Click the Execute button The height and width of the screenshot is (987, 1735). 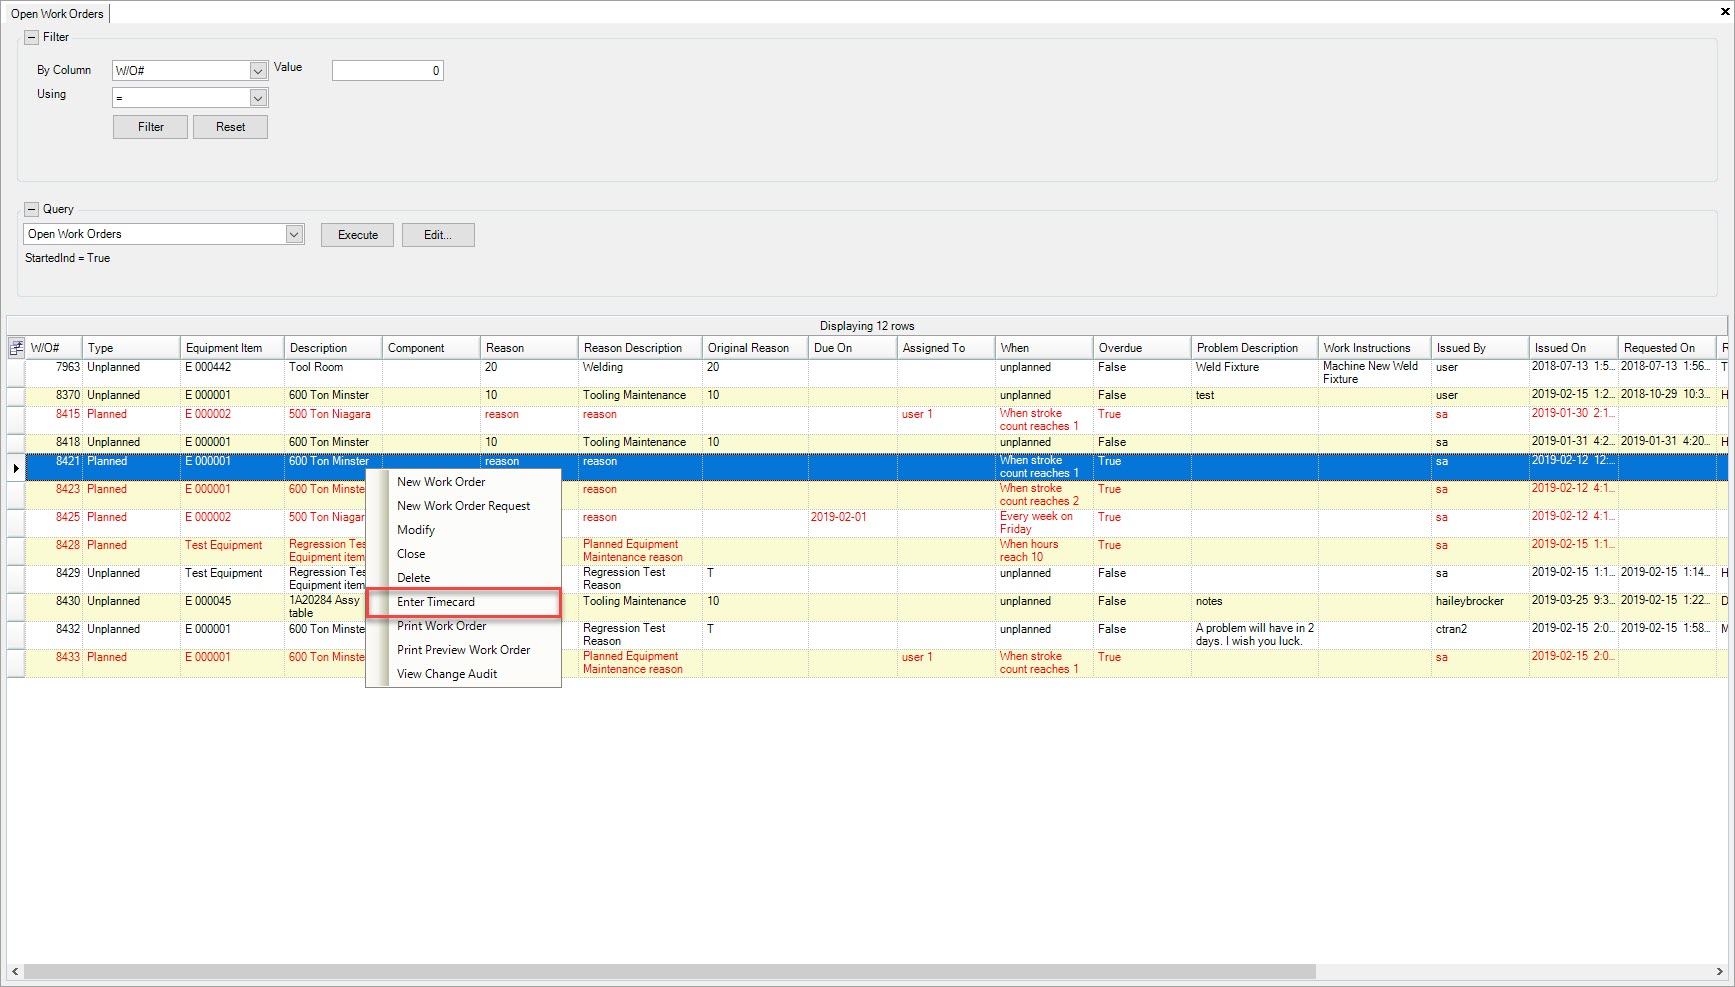358,235
